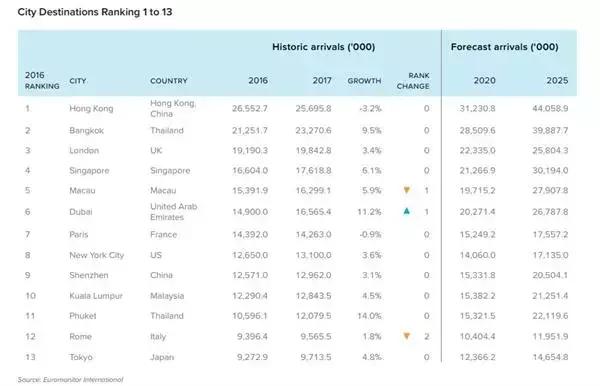Click the orange down arrow in Rome row
Viewport: 600px width, 386px height.
(407, 336)
